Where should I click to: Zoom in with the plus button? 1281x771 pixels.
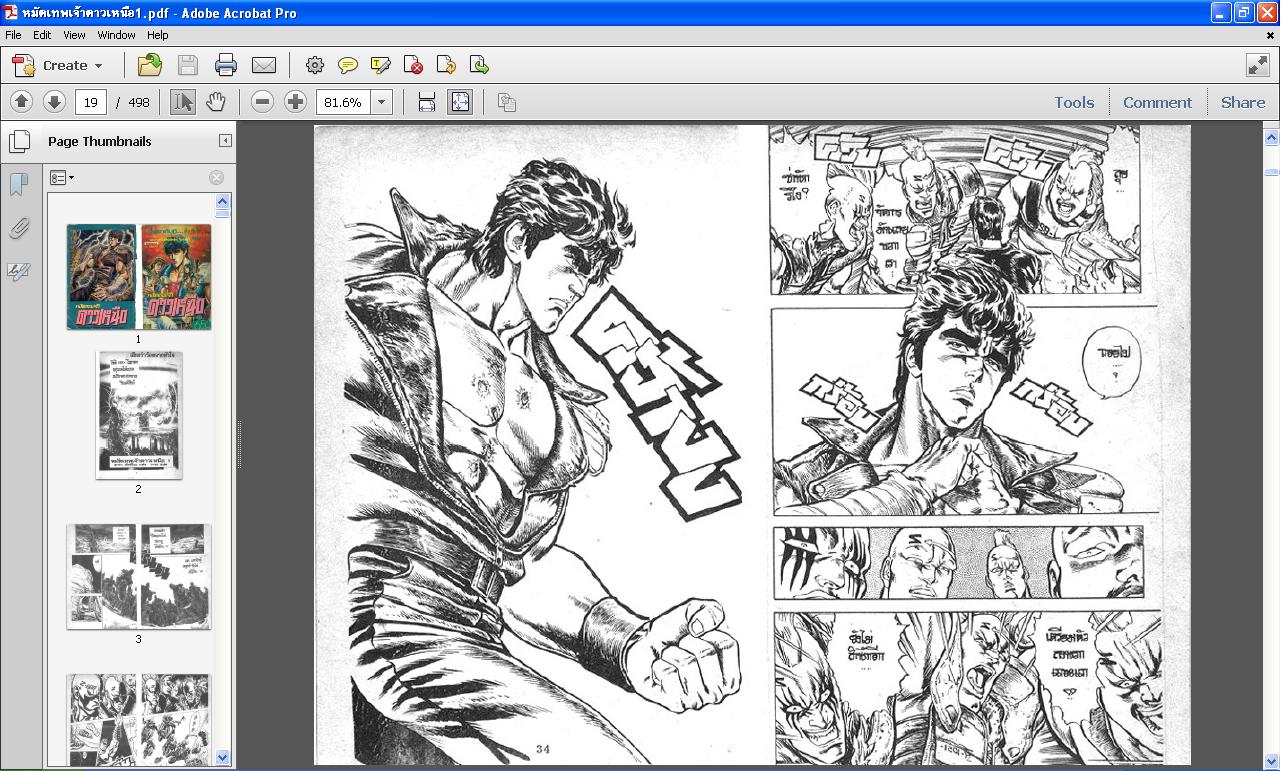click(x=295, y=102)
